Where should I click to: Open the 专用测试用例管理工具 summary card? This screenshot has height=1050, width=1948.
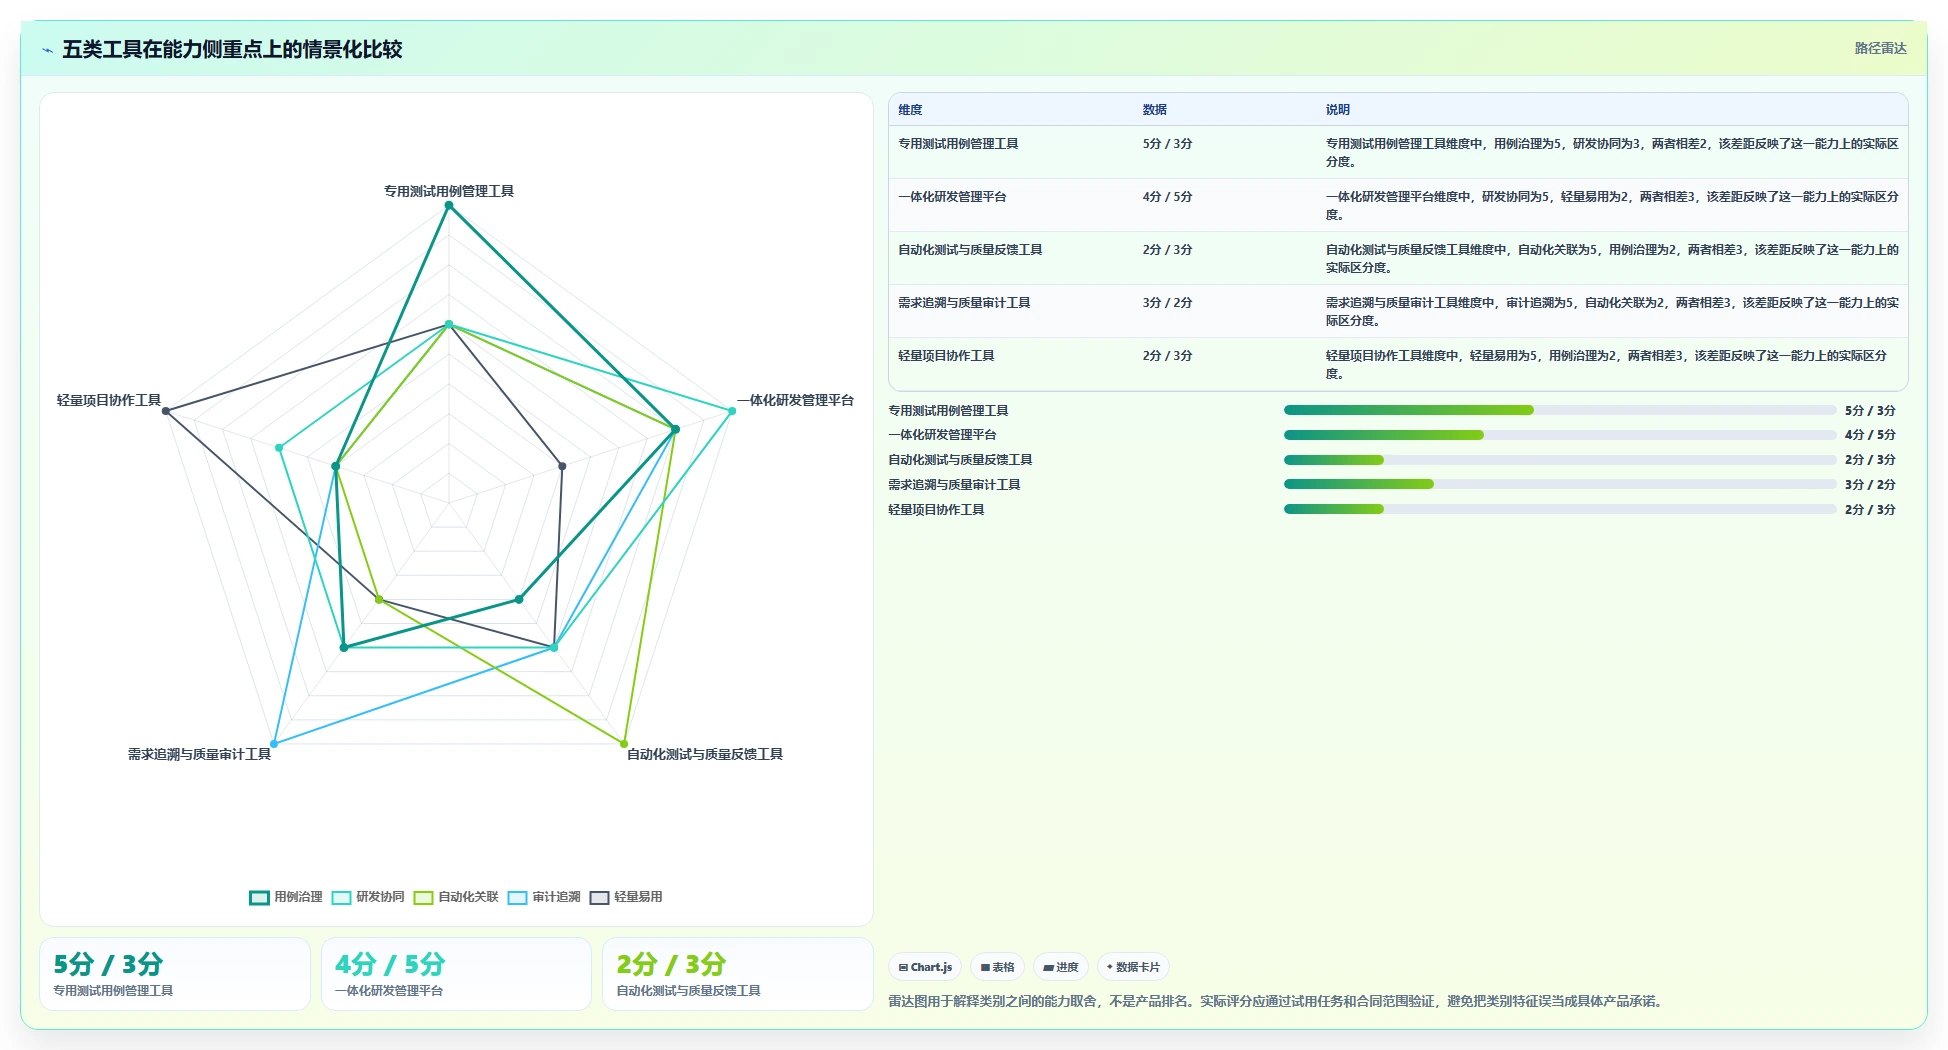(175, 974)
